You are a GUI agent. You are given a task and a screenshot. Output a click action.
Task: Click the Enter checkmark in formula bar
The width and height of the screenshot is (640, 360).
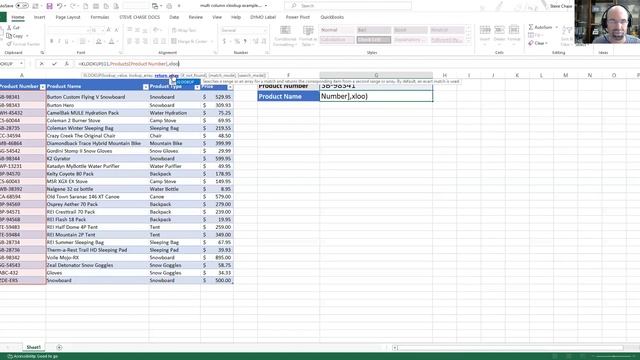[54, 64]
